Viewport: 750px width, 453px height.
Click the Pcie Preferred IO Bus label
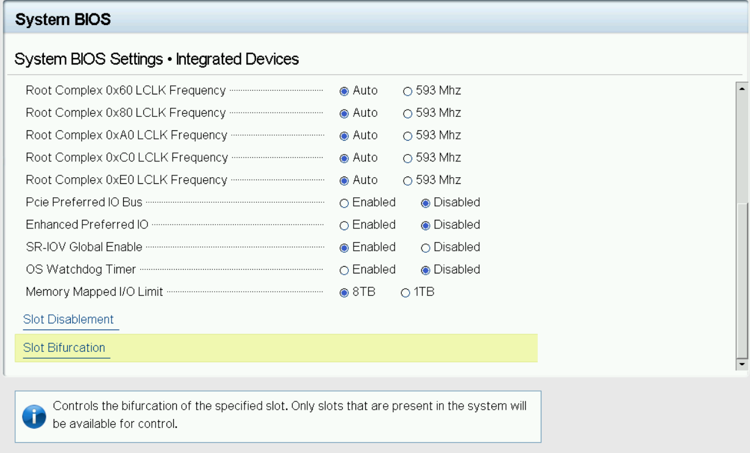[84, 202]
